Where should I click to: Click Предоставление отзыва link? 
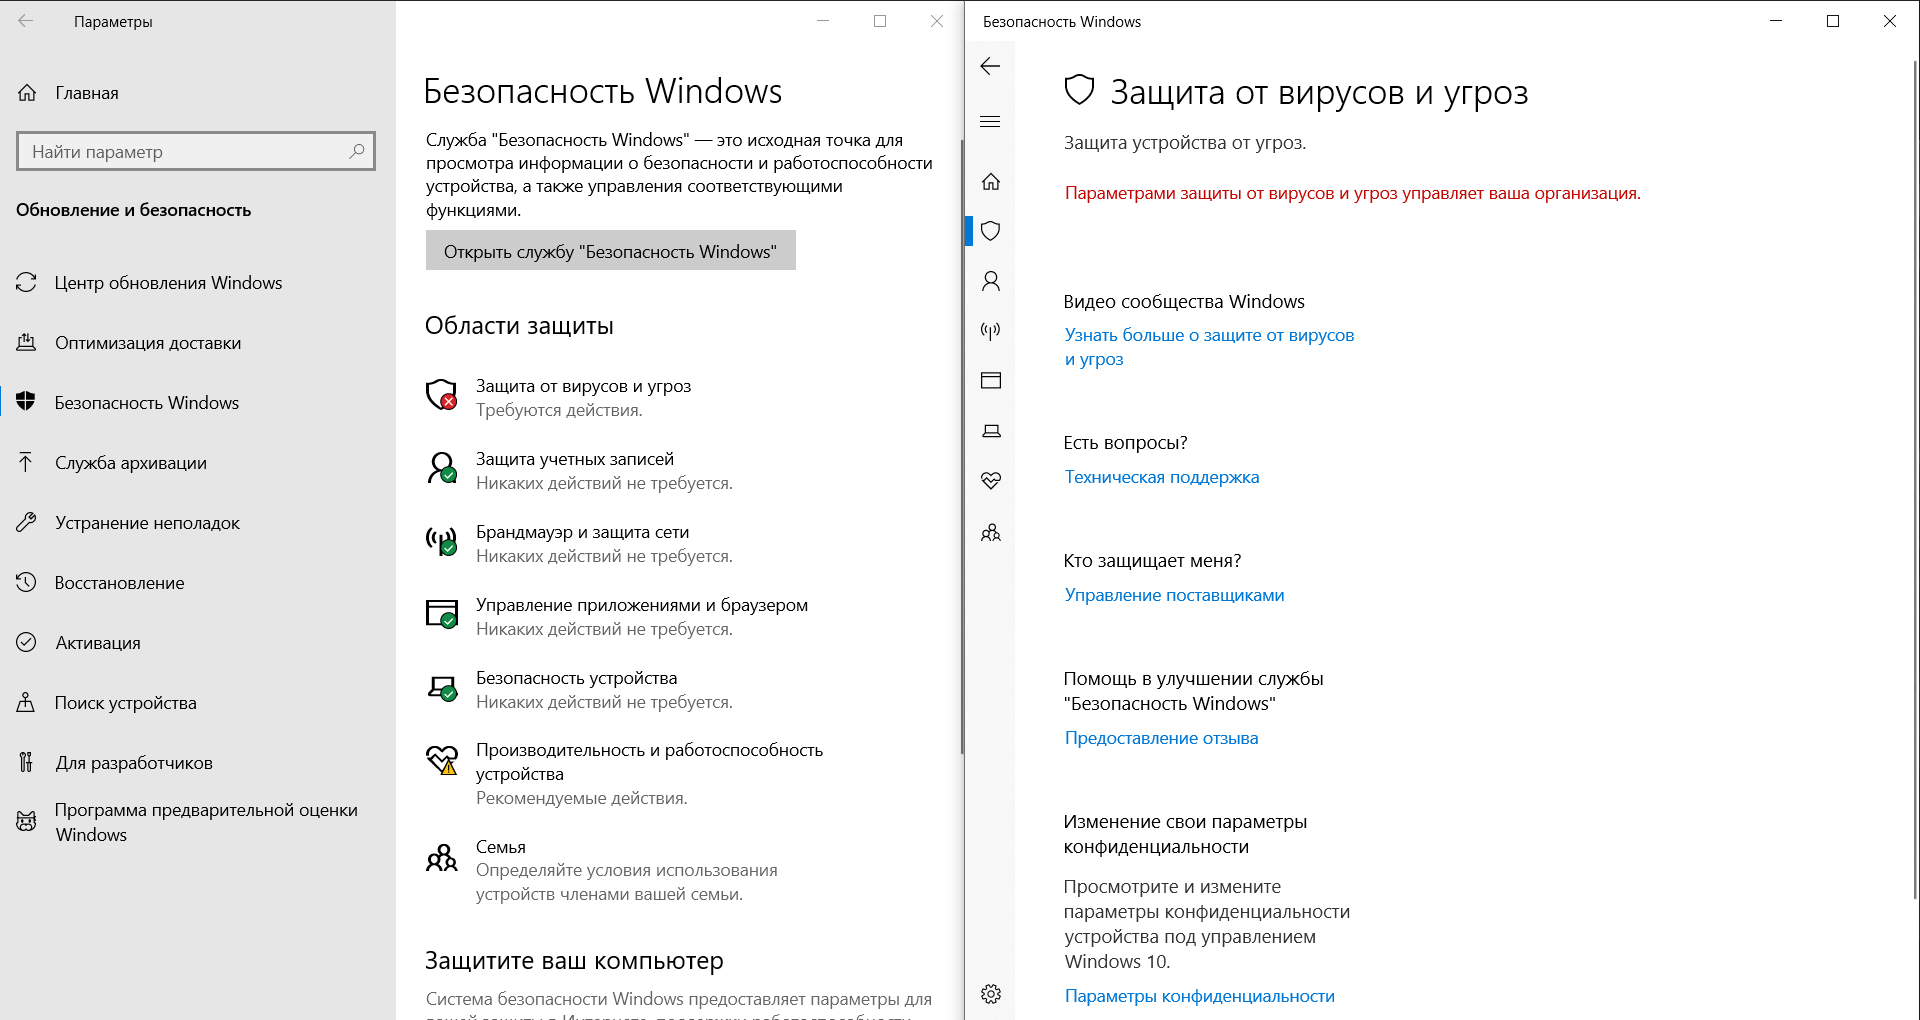pyautogui.click(x=1161, y=738)
